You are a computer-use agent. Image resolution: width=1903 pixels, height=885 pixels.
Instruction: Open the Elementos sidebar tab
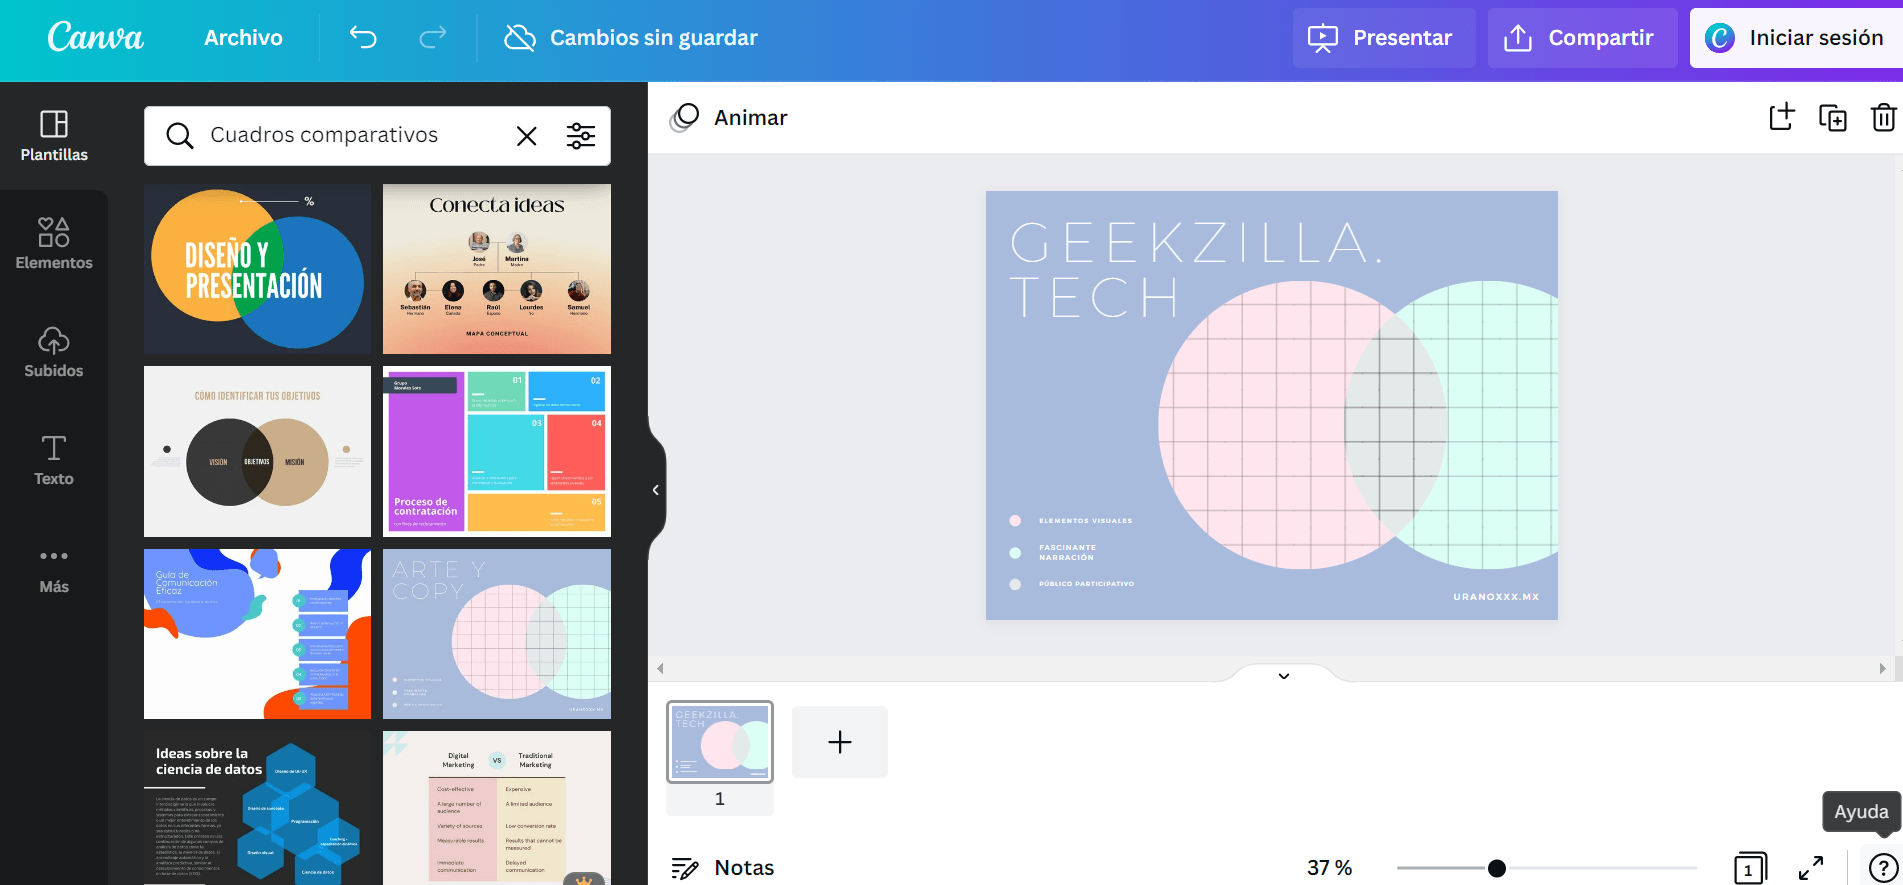pyautogui.click(x=54, y=244)
